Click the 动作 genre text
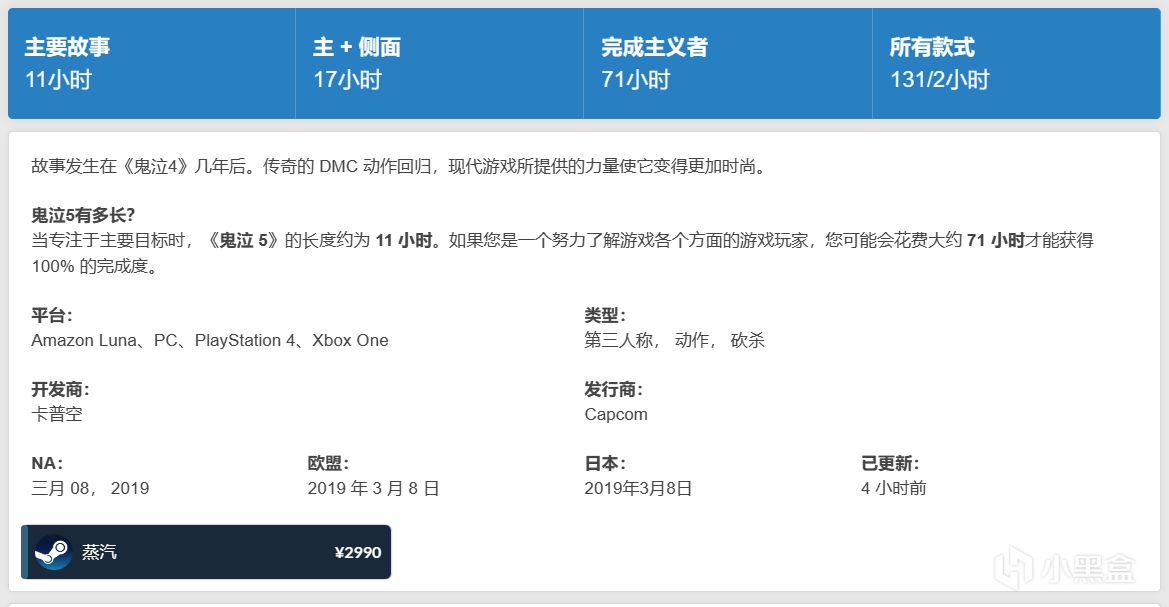This screenshot has width=1169, height=607. pyautogui.click(x=692, y=340)
